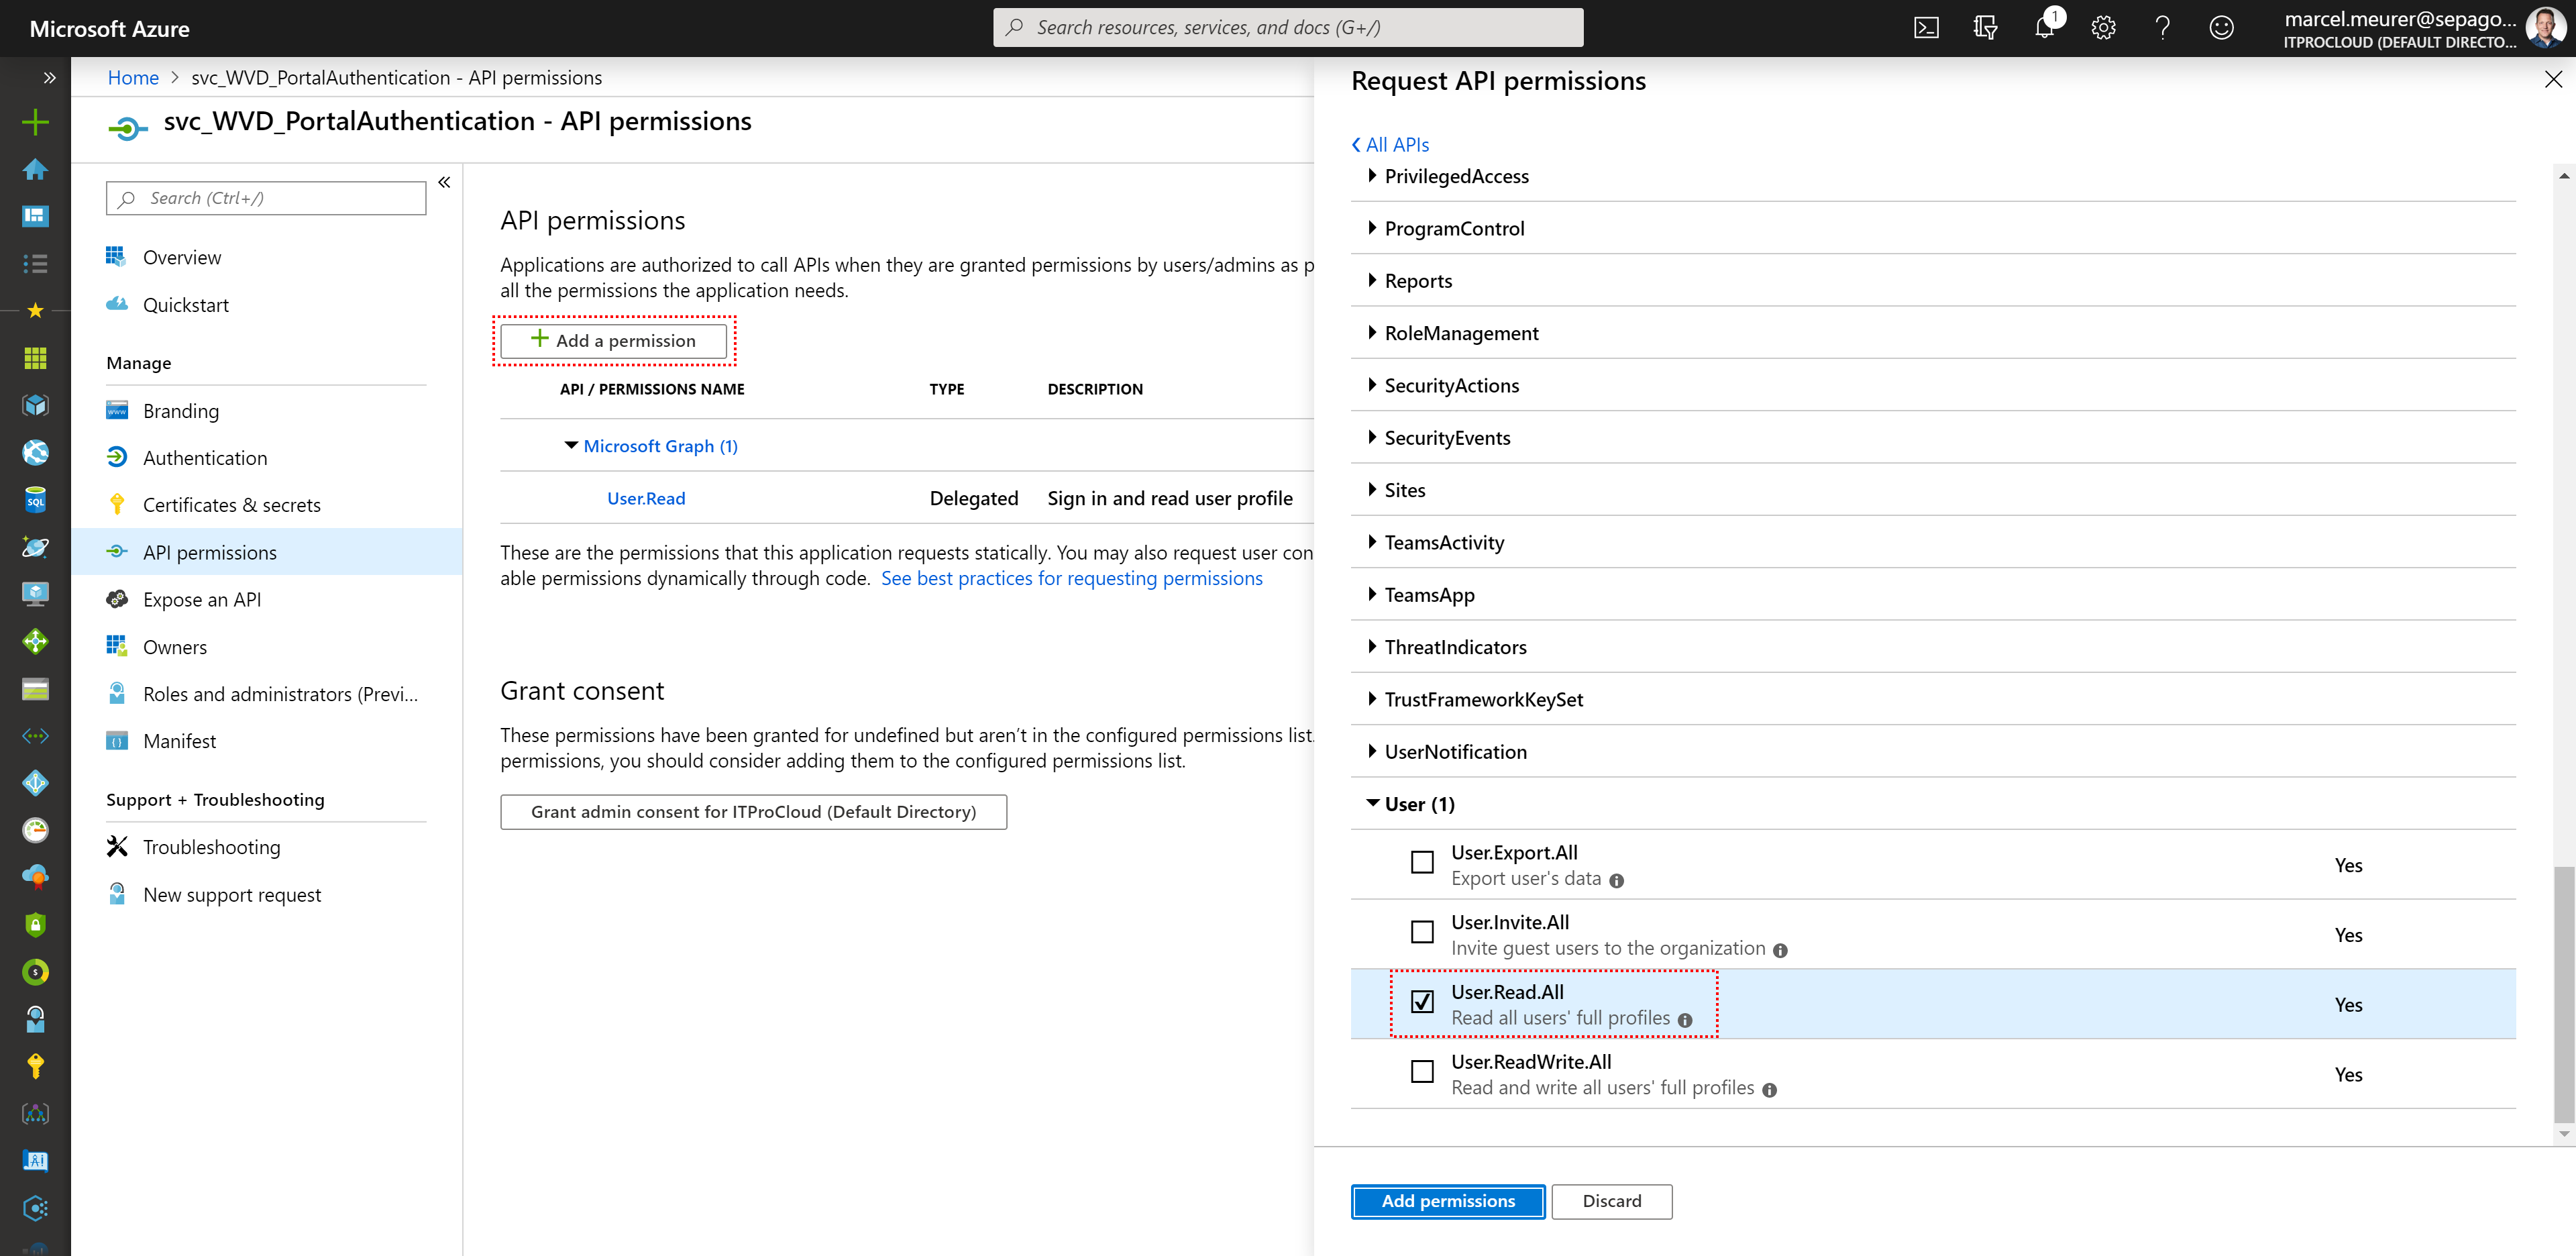The width and height of the screenshot is (2576, 1256).
Task: Go back to All APIs
Action: click(1390, 145)
